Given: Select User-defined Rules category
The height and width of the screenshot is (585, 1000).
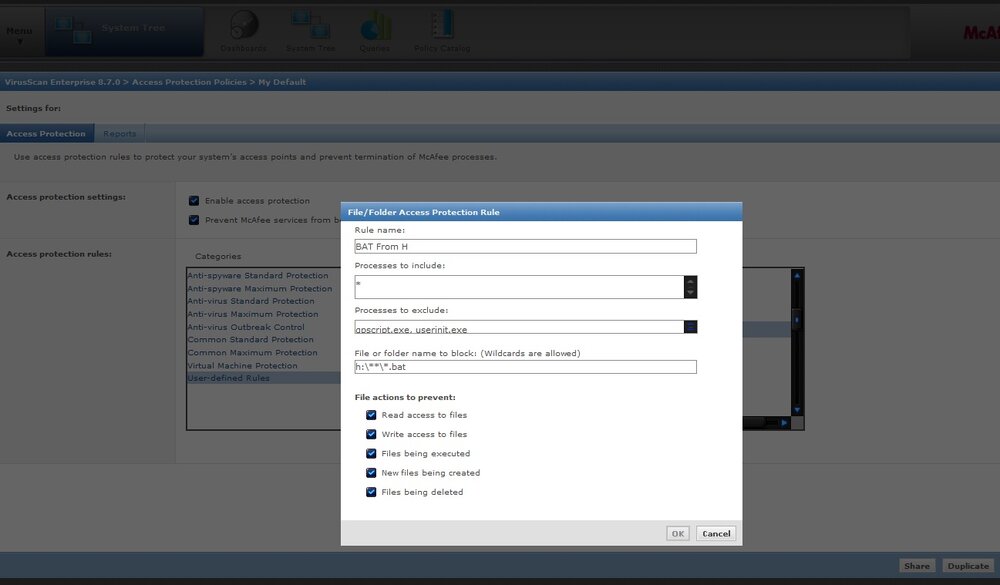Looking at the screenshot, I should (x=264, y=378).
